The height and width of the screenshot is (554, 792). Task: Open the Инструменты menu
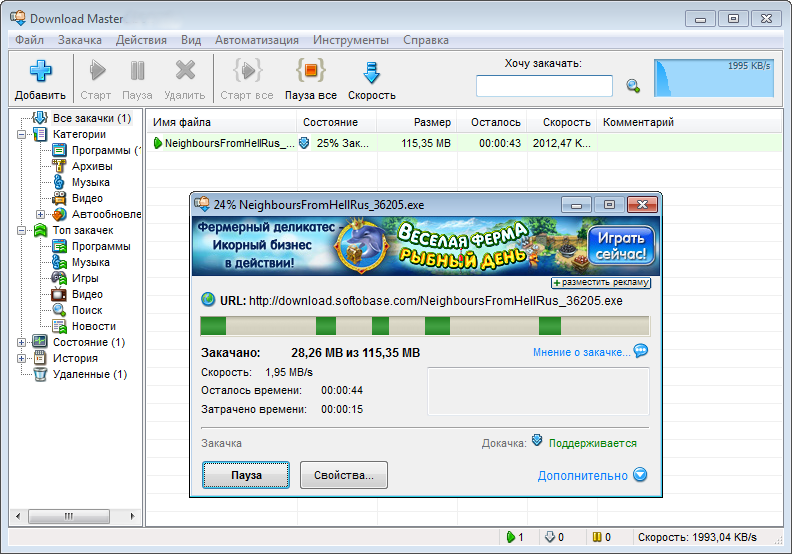(x=351, y=40)
